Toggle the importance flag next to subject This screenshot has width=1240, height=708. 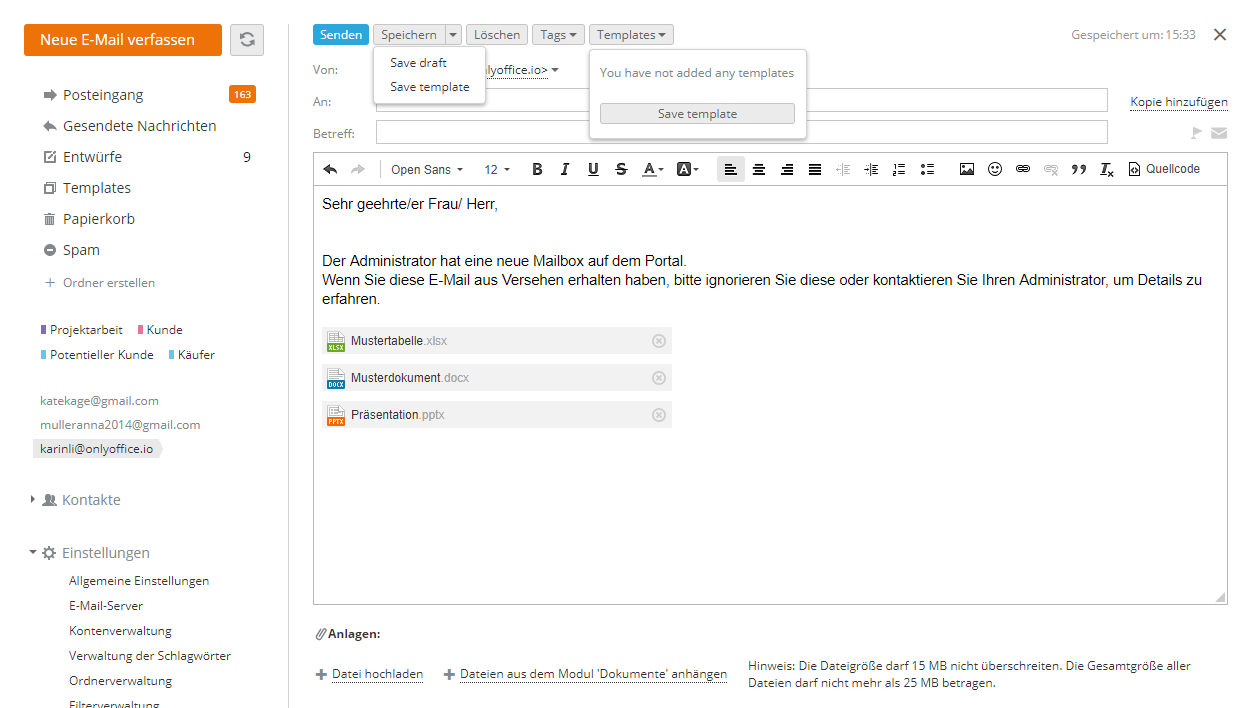point(1196,133)
